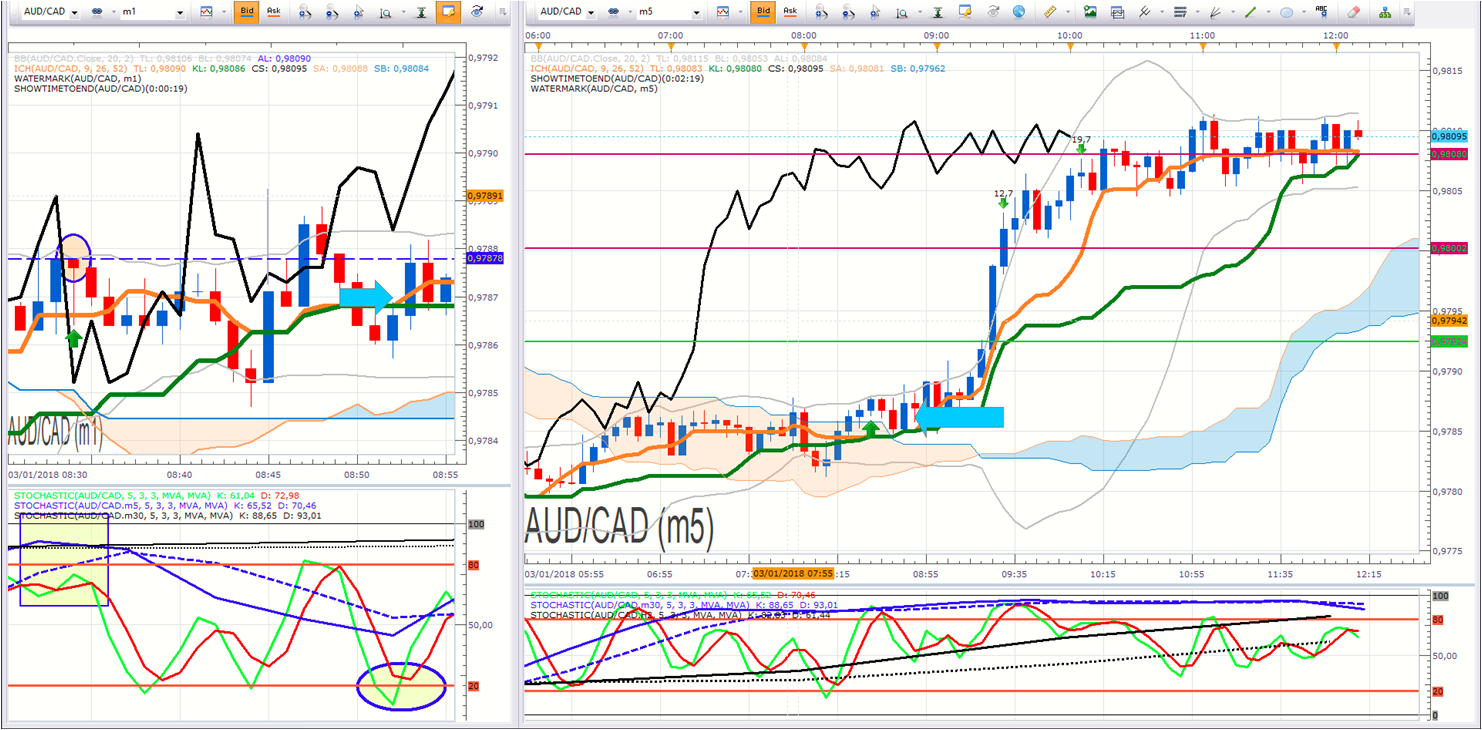The height and width of the screenshot is (730, 1482).
Task: Zoom in on the m5 chart
Action: click(821, 12)
